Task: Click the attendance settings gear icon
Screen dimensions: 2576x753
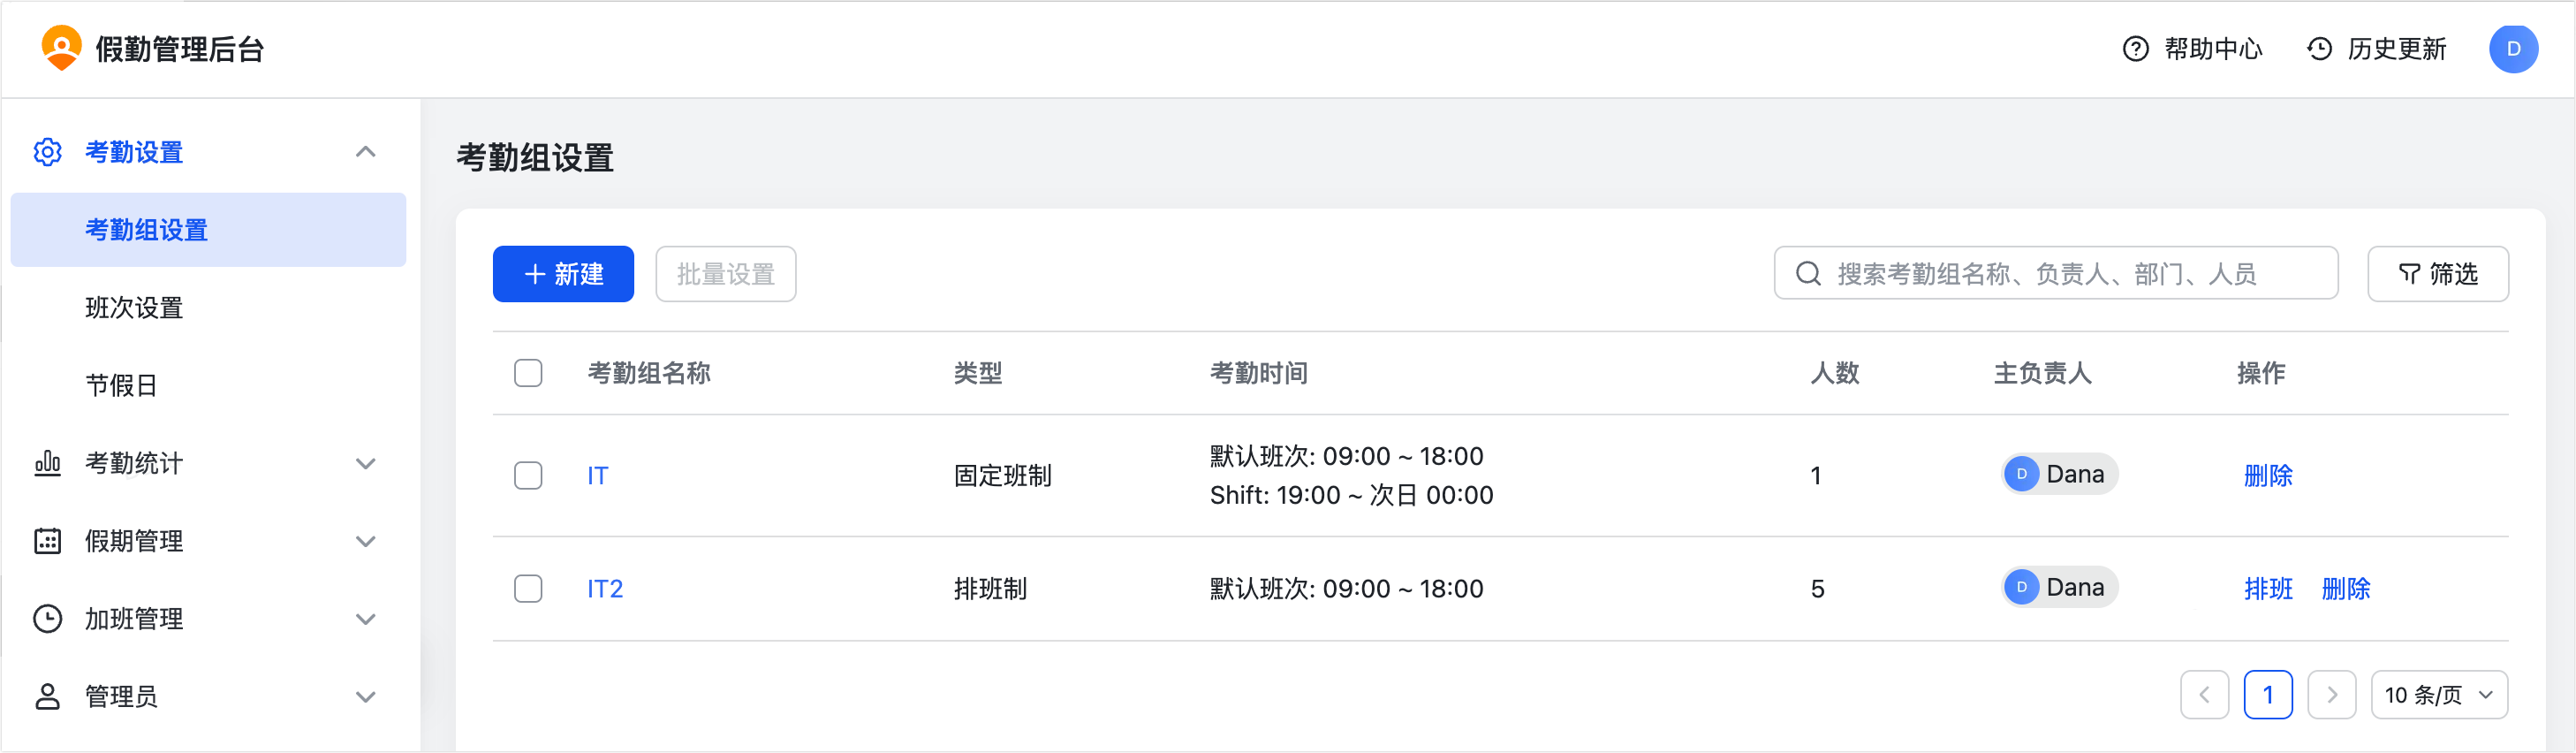Action: [47, 152]
